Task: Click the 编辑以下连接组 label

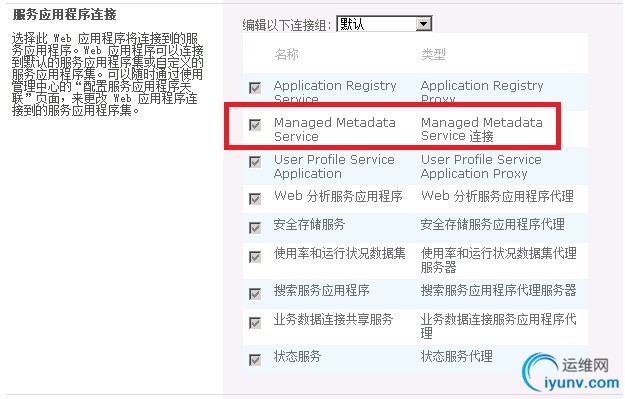Action: pyautogui.click(x=287, y=25)
